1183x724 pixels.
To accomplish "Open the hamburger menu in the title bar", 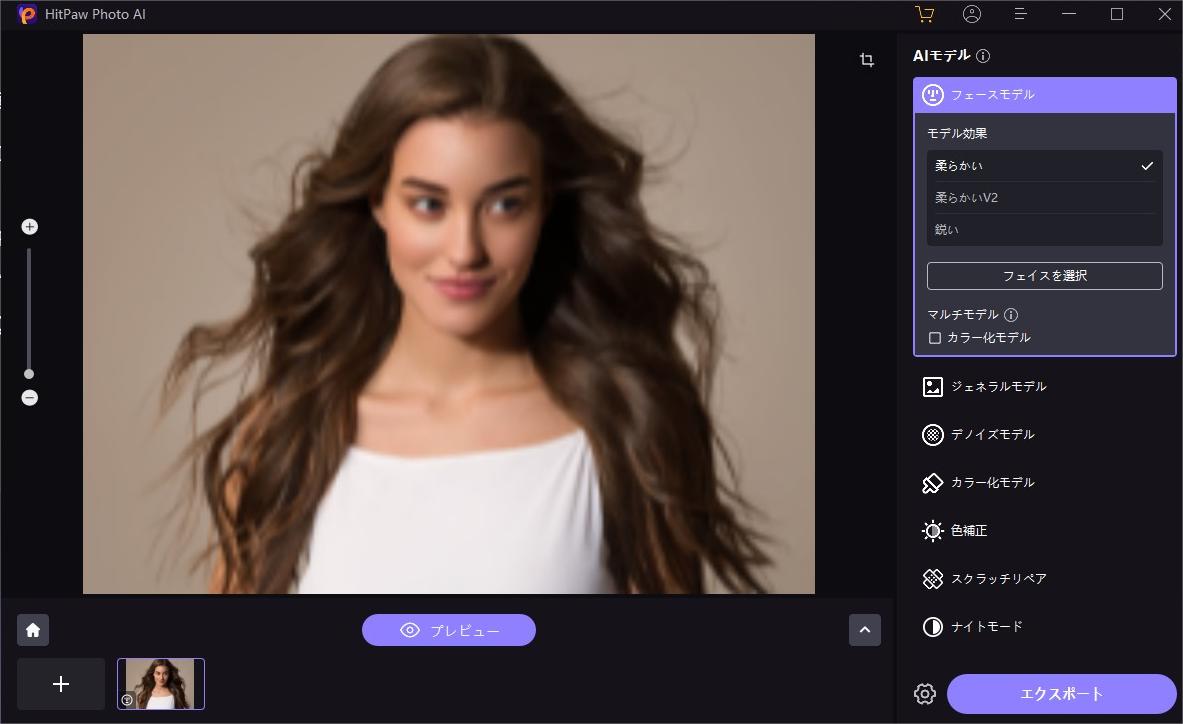I will click(1019, 14).
